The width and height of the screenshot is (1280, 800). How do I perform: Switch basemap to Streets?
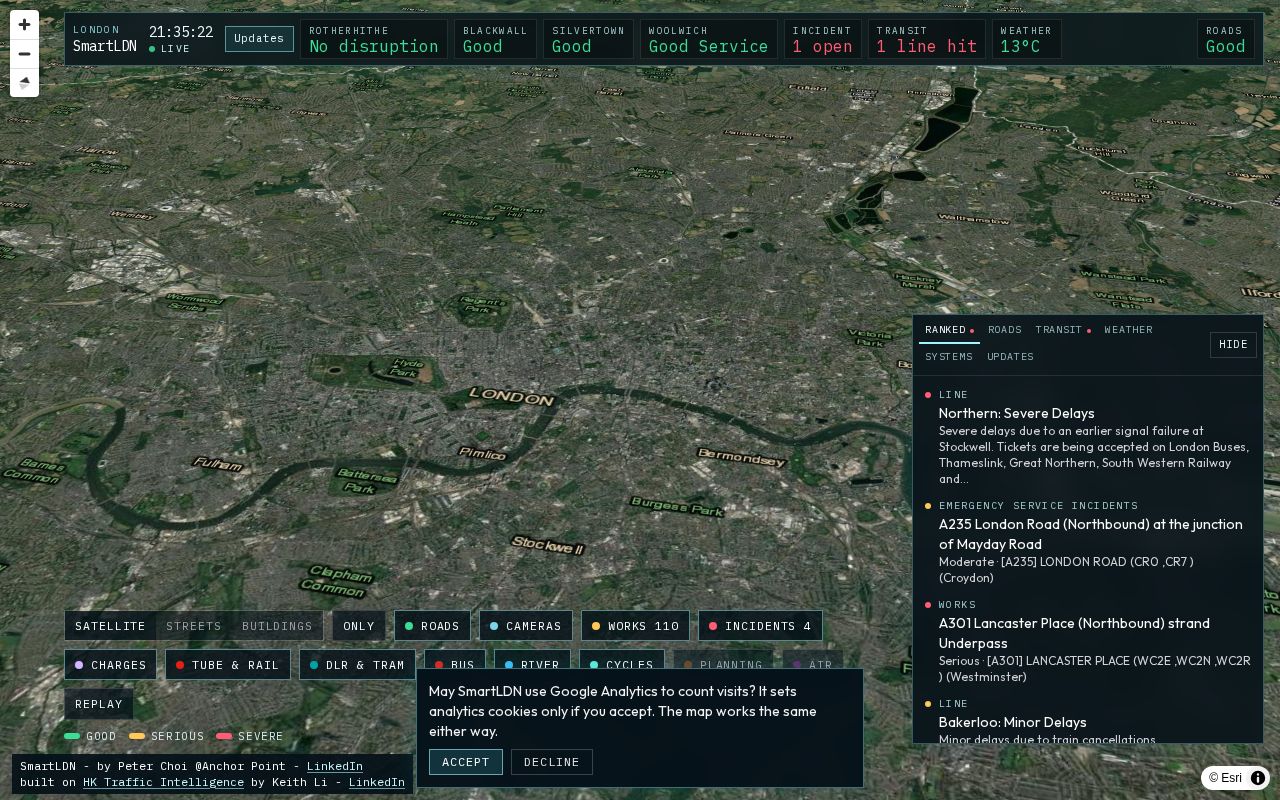pyautogui.click(x=194, y=626)
